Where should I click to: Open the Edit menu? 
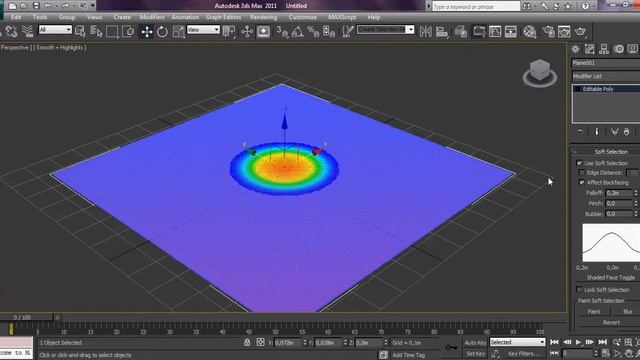pyautogui.click(x=16, y=17)
